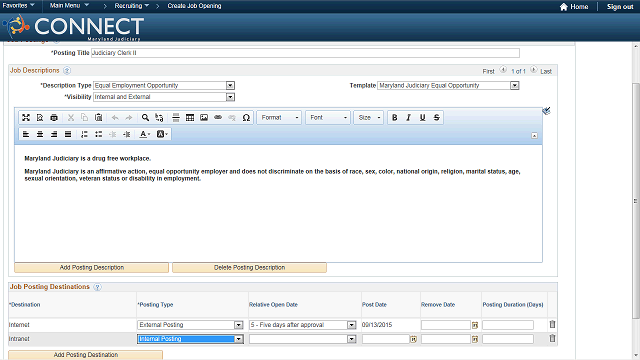Apply italic formatting with I icon
This screenshot has width=640, height=360.
pyautogui.click(x=409, y=118)
